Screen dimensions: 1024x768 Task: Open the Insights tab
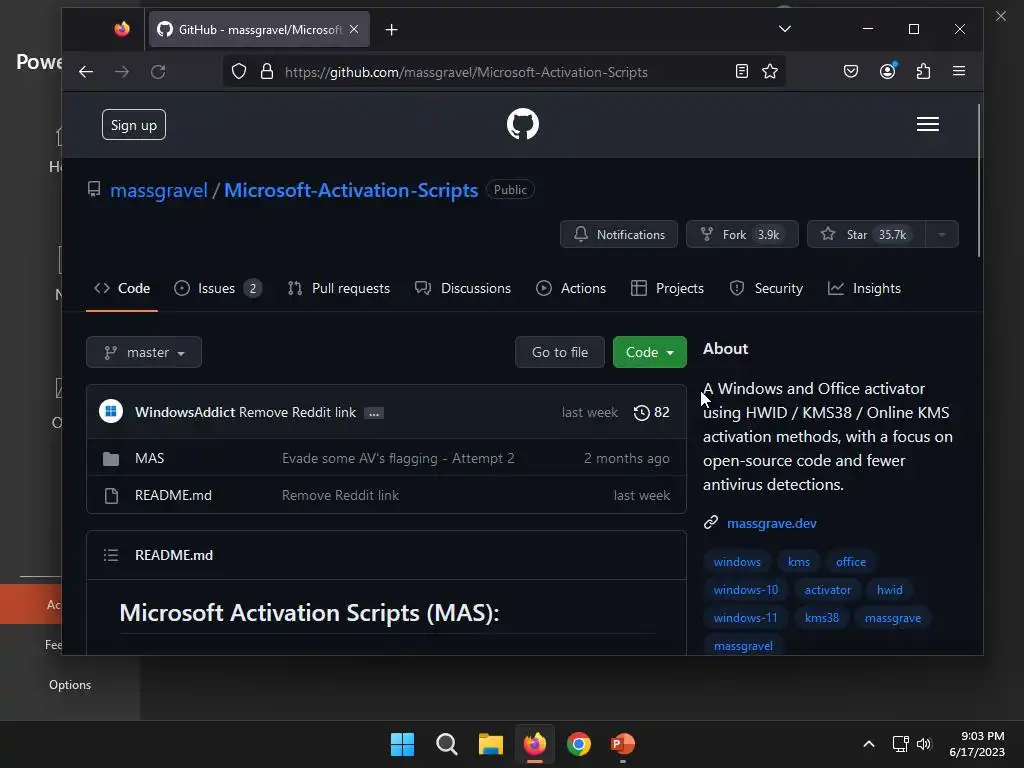pyautogui.click(x=864, y=288)
